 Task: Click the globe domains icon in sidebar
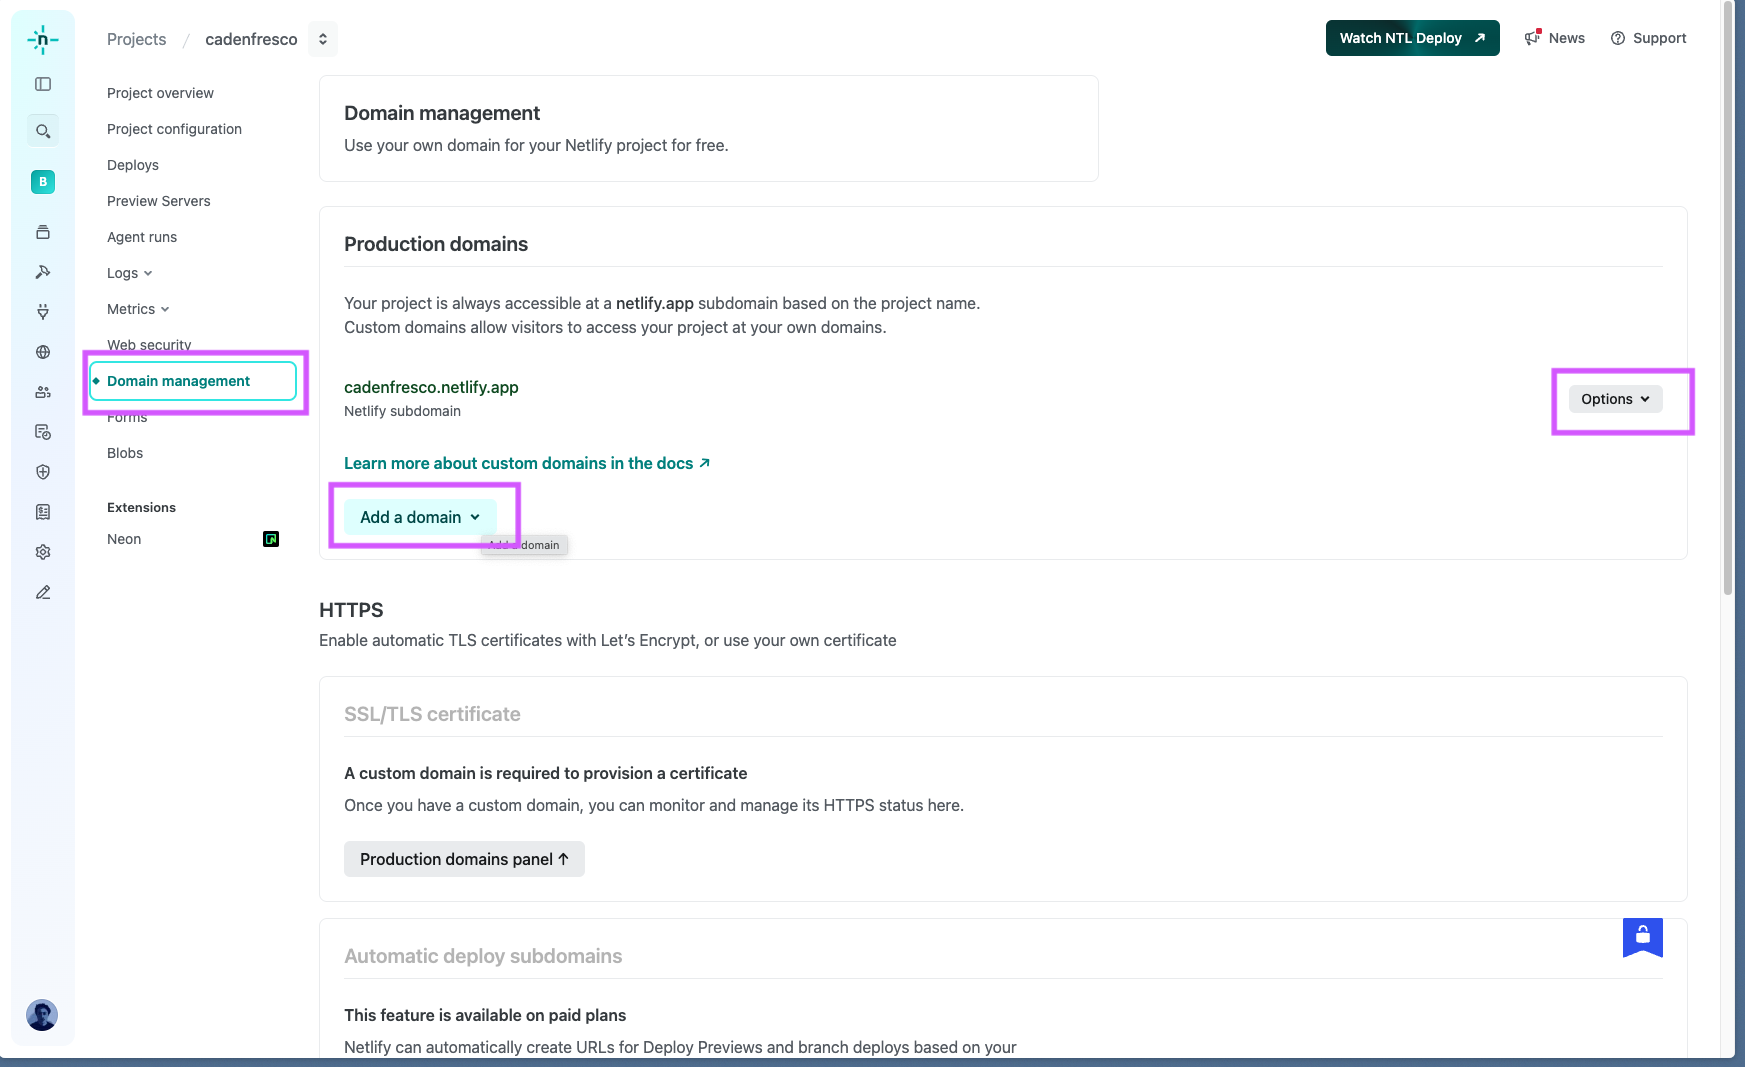42,352
